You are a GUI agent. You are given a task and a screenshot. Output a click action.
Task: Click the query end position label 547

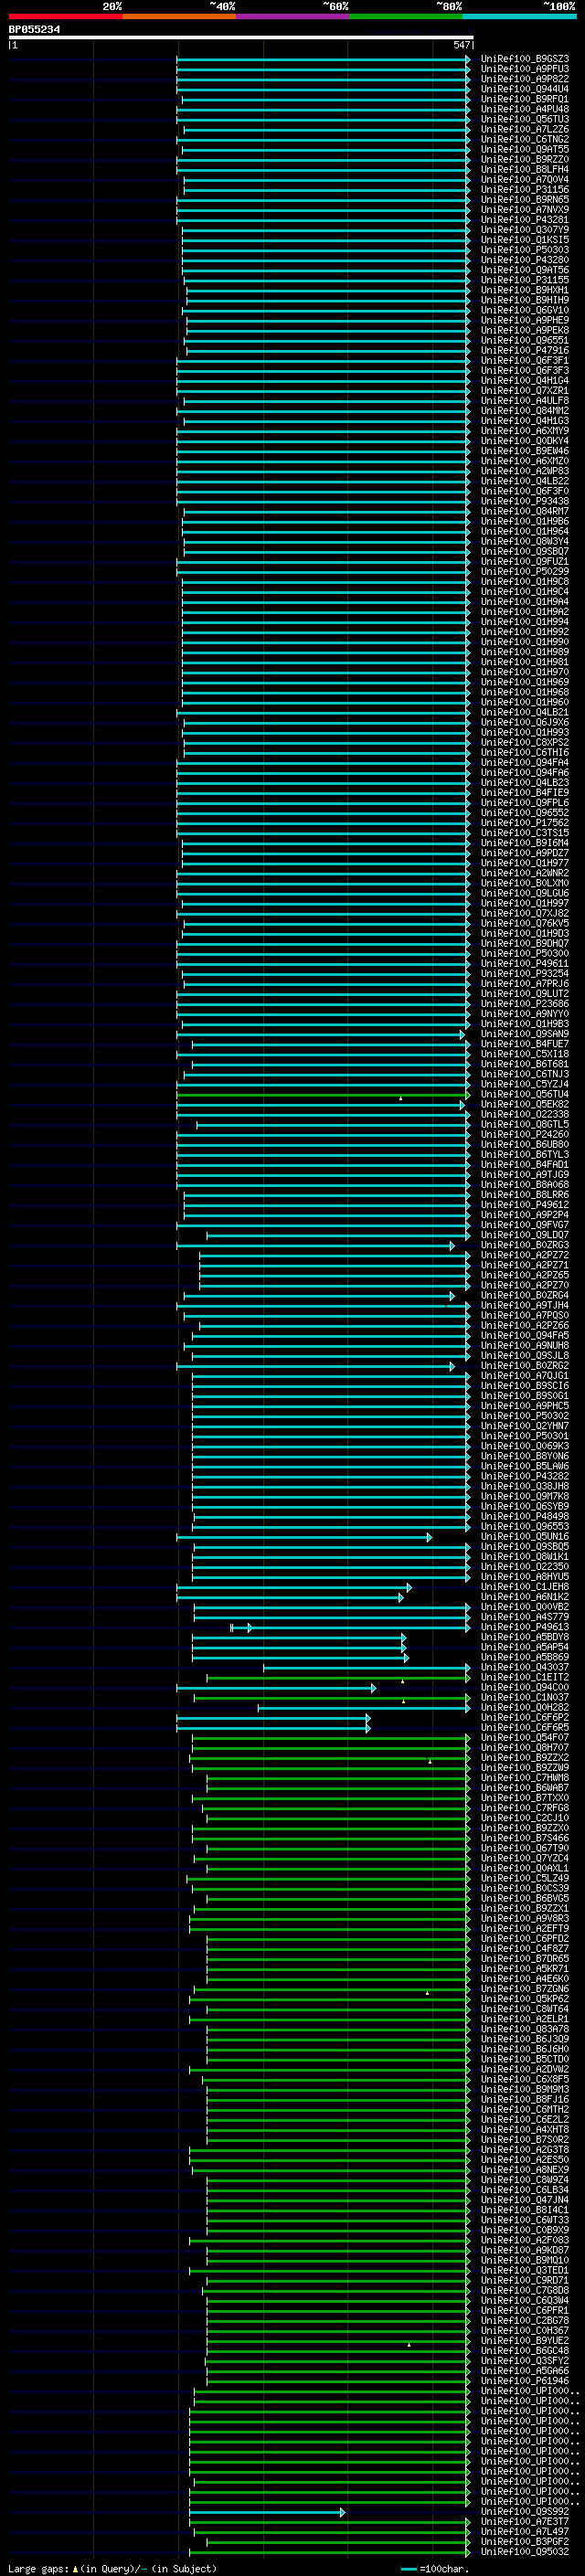(x=461, y=45)
